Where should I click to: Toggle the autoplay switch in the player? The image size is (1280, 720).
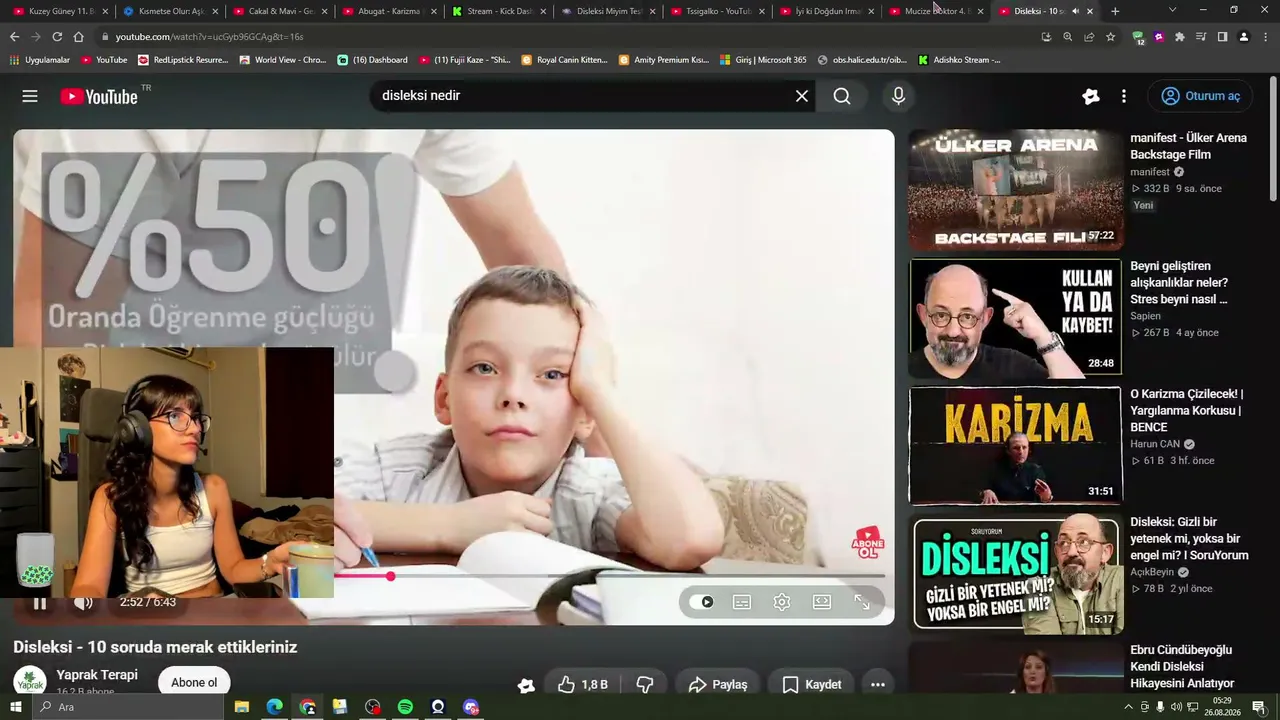coord(702,602)
